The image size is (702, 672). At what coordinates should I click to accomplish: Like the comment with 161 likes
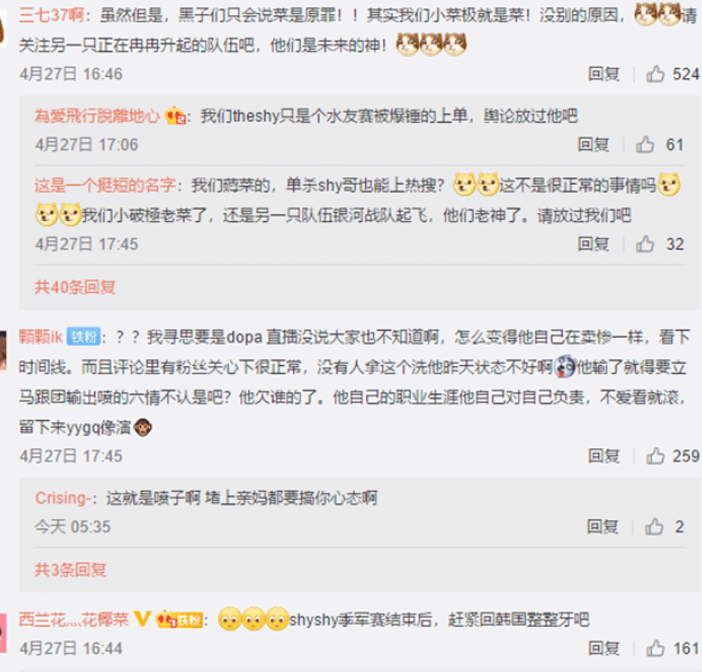(655, 648)
